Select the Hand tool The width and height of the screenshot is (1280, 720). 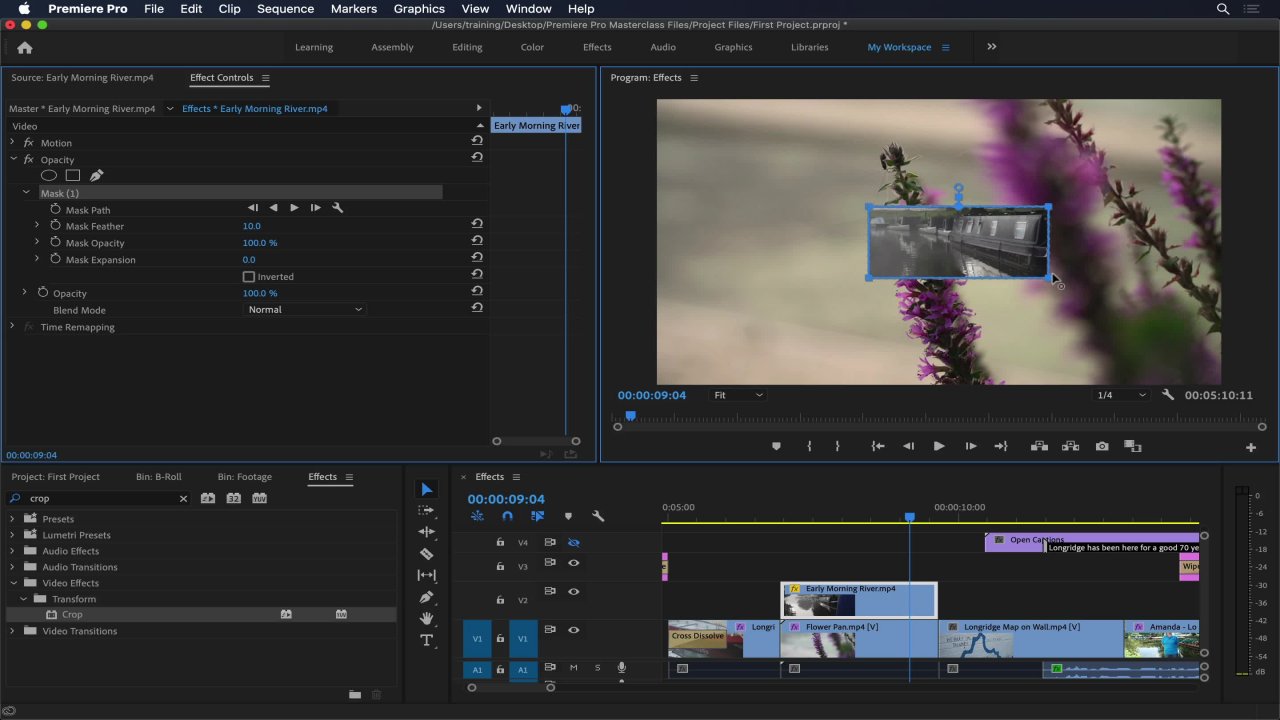427,619
